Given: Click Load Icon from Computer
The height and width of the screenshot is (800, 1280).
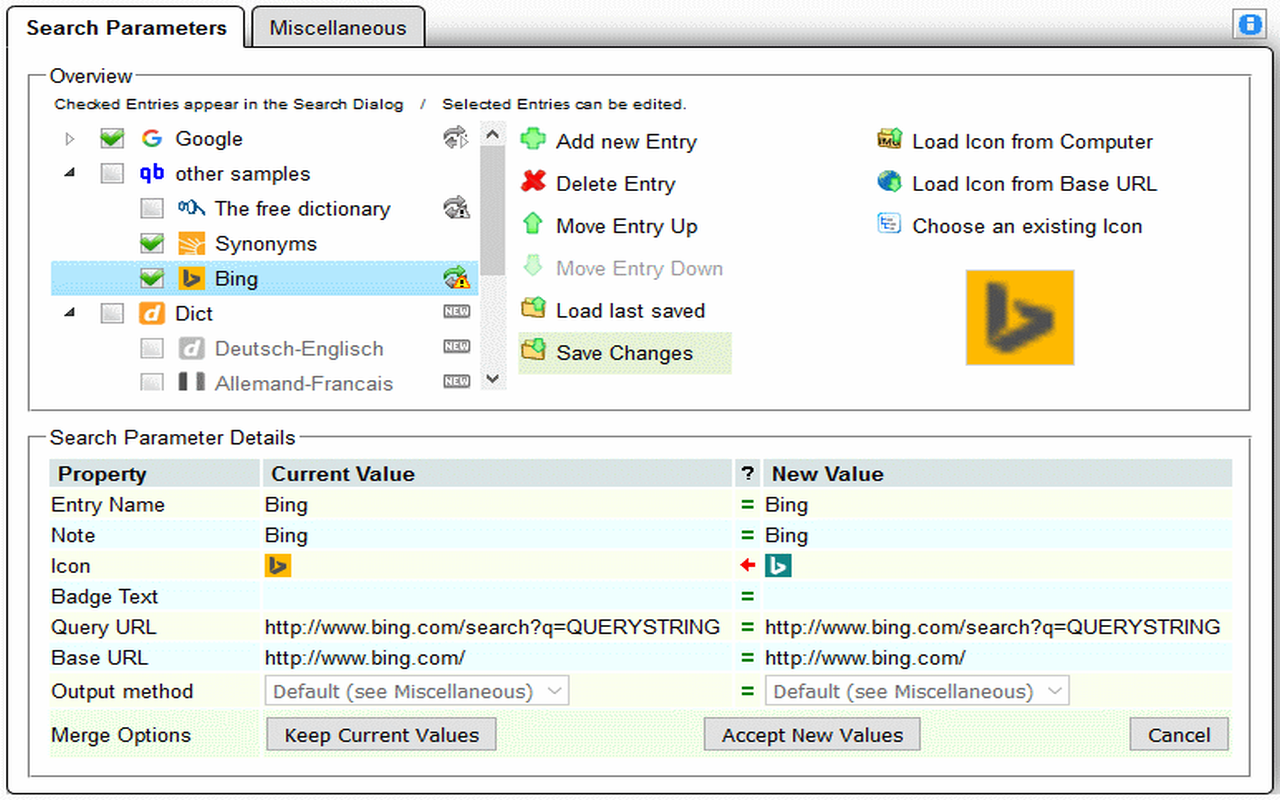Looking at the screenshot, I should point(1032,142).
